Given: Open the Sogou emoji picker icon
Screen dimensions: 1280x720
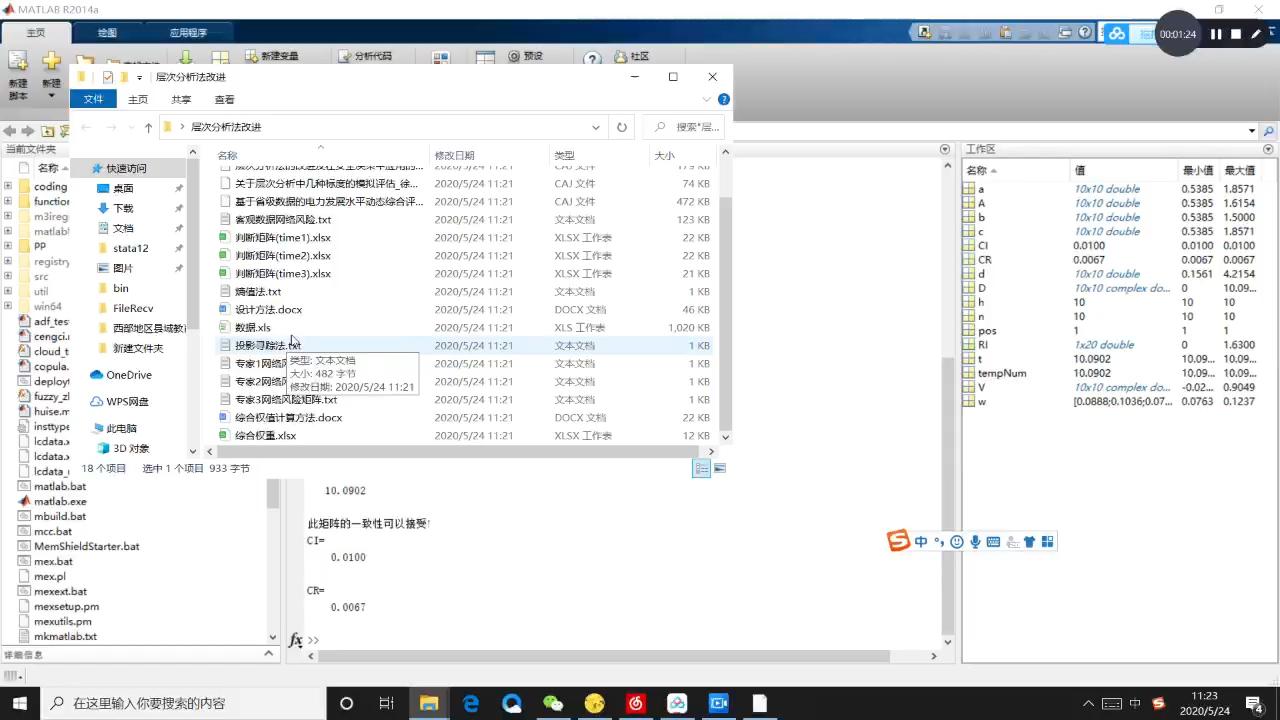Looking at the screenshot, I should tap(956, 541).
